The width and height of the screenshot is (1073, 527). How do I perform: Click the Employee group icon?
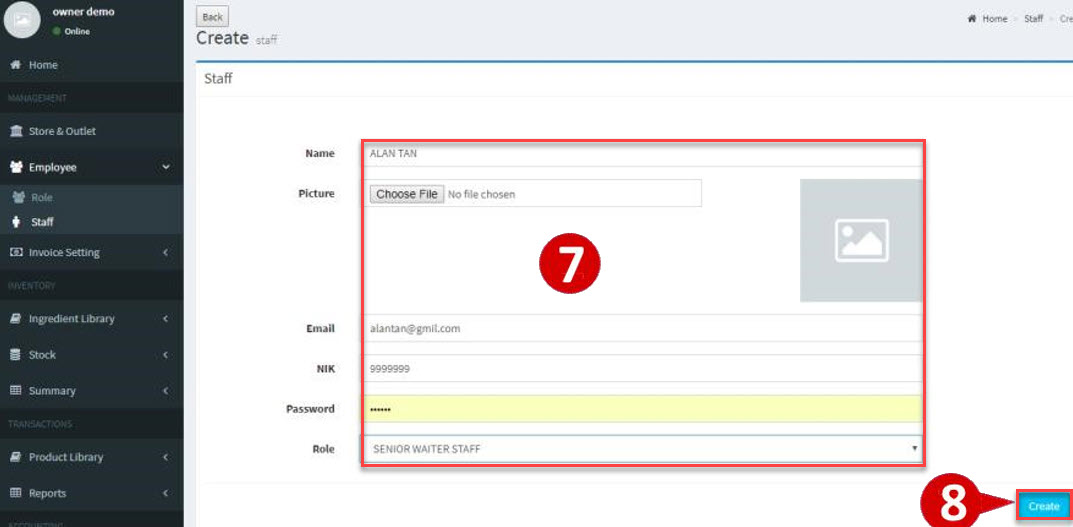(16, 167)
